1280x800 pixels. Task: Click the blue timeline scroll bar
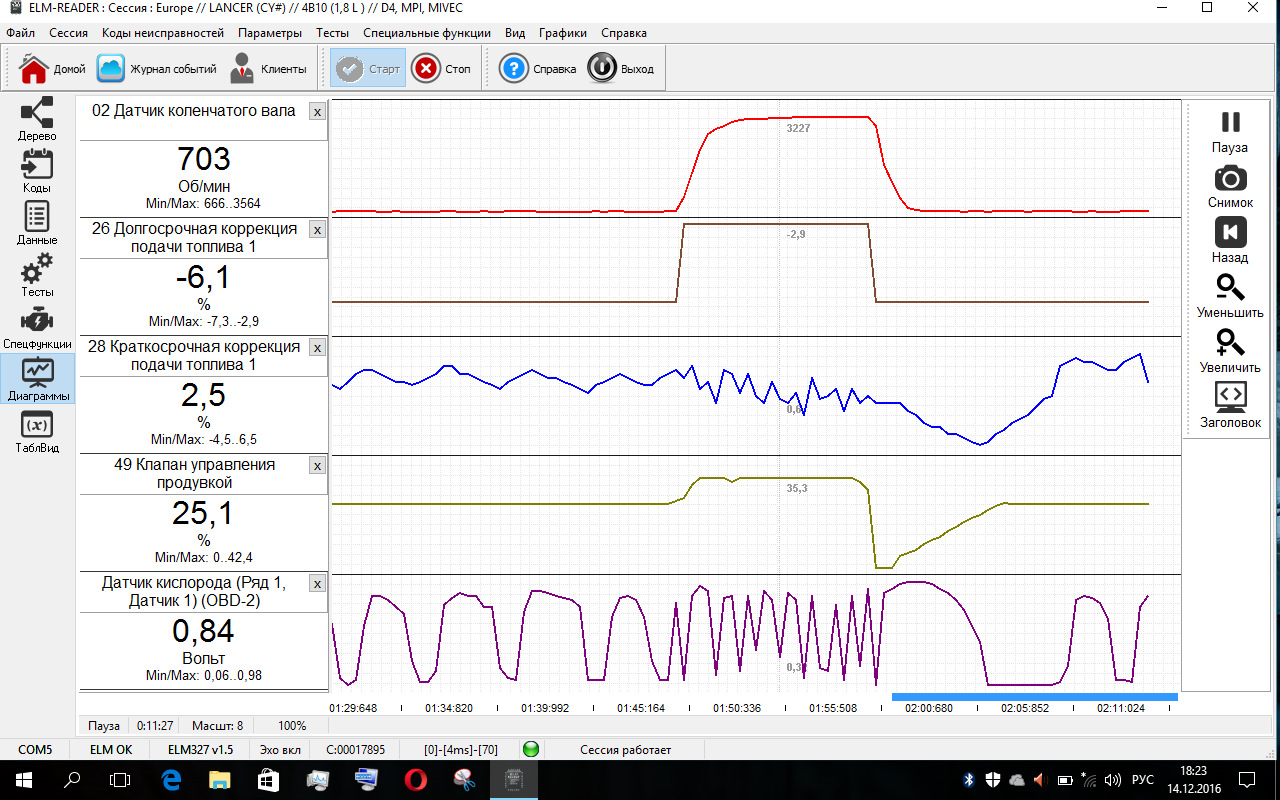tap(1034, 697)
